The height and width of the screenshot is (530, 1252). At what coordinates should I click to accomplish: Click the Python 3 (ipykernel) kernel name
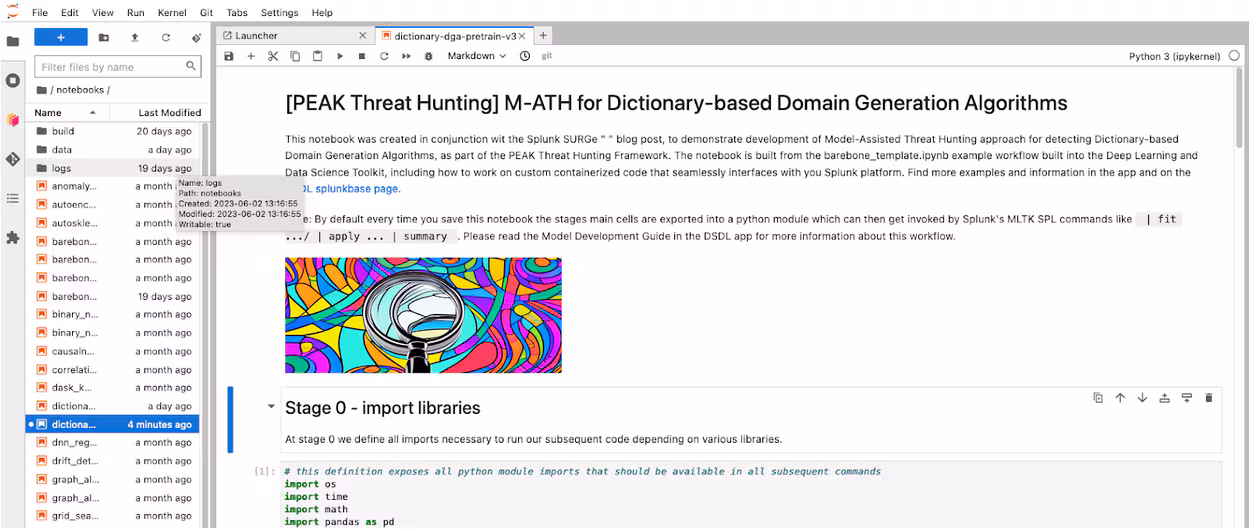[1173, 57]
